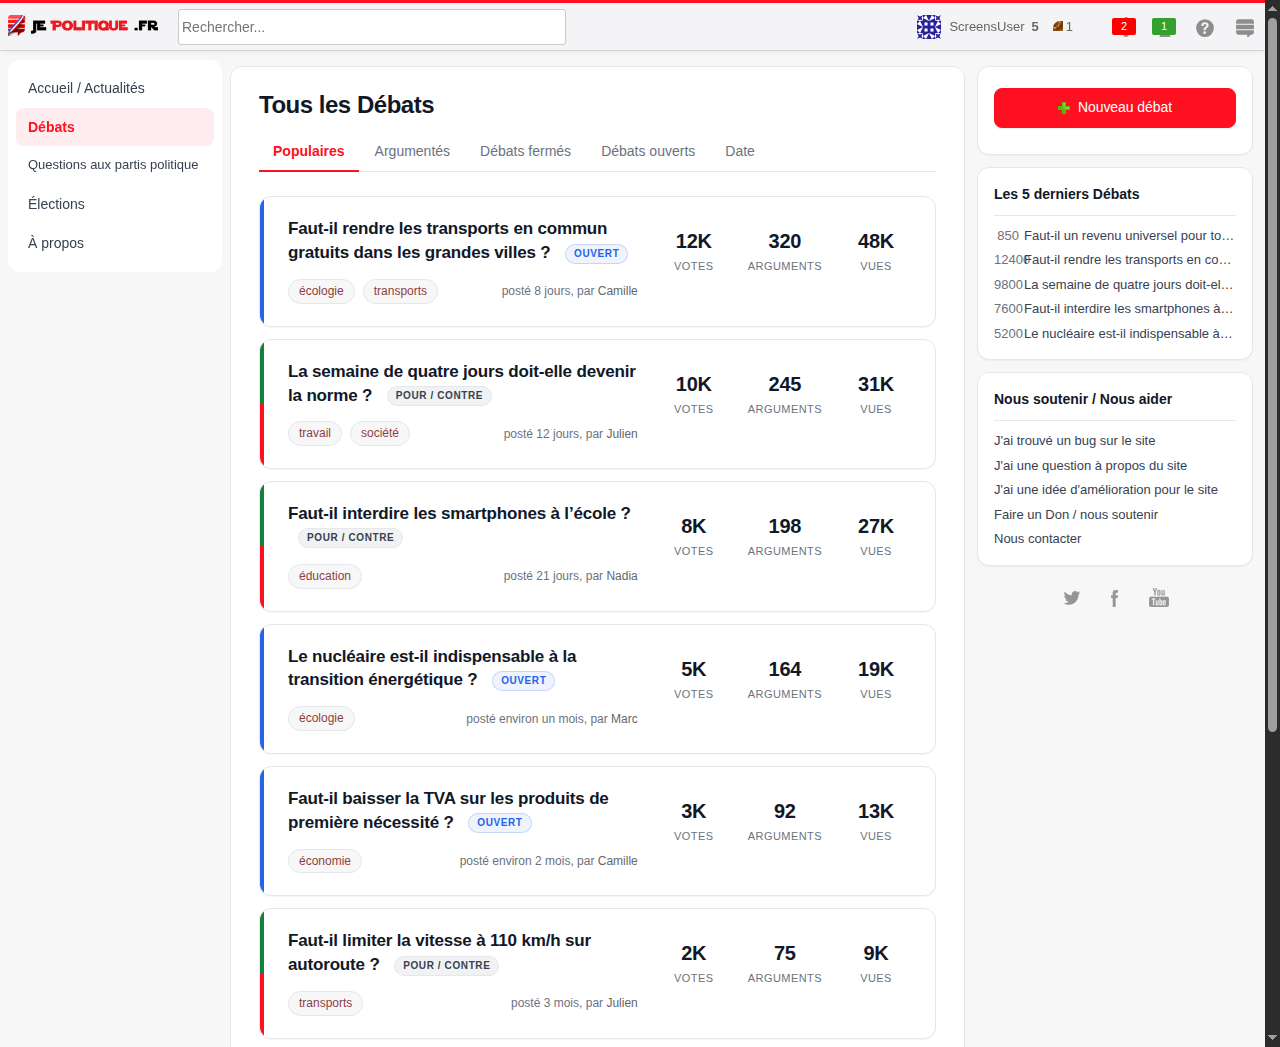Open the bronze badge counter
Viewport: 1280px width, 1047px height.
click(x=1062, y=27)
